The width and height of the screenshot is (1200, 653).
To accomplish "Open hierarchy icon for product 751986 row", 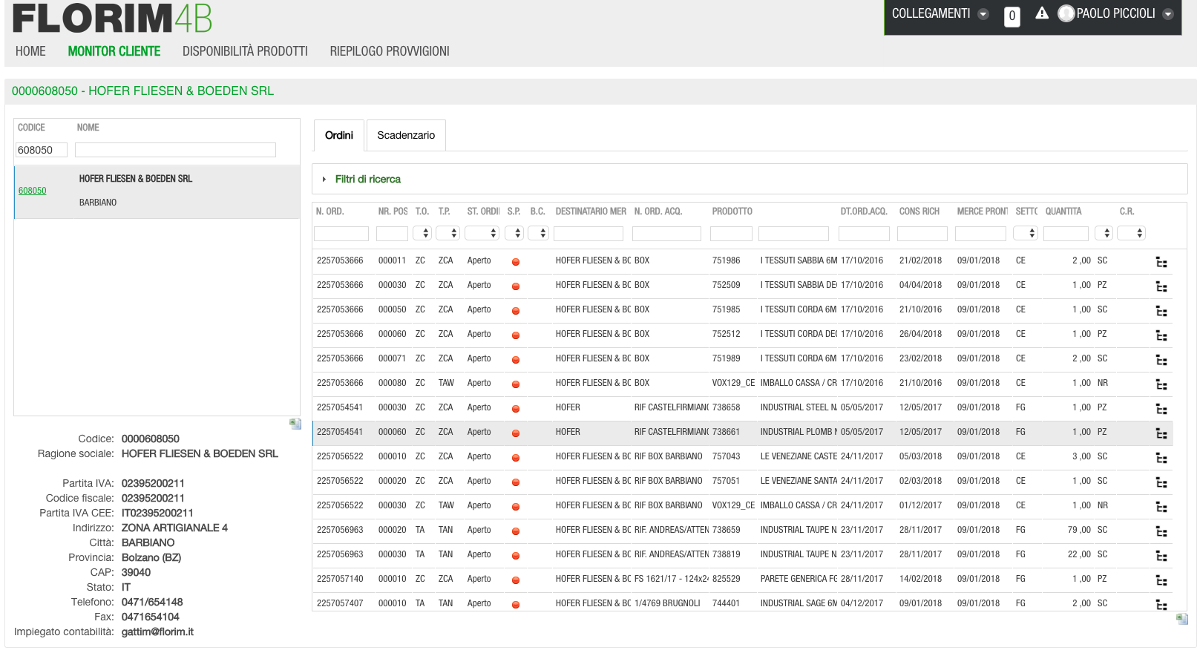I will point(1161,261).
